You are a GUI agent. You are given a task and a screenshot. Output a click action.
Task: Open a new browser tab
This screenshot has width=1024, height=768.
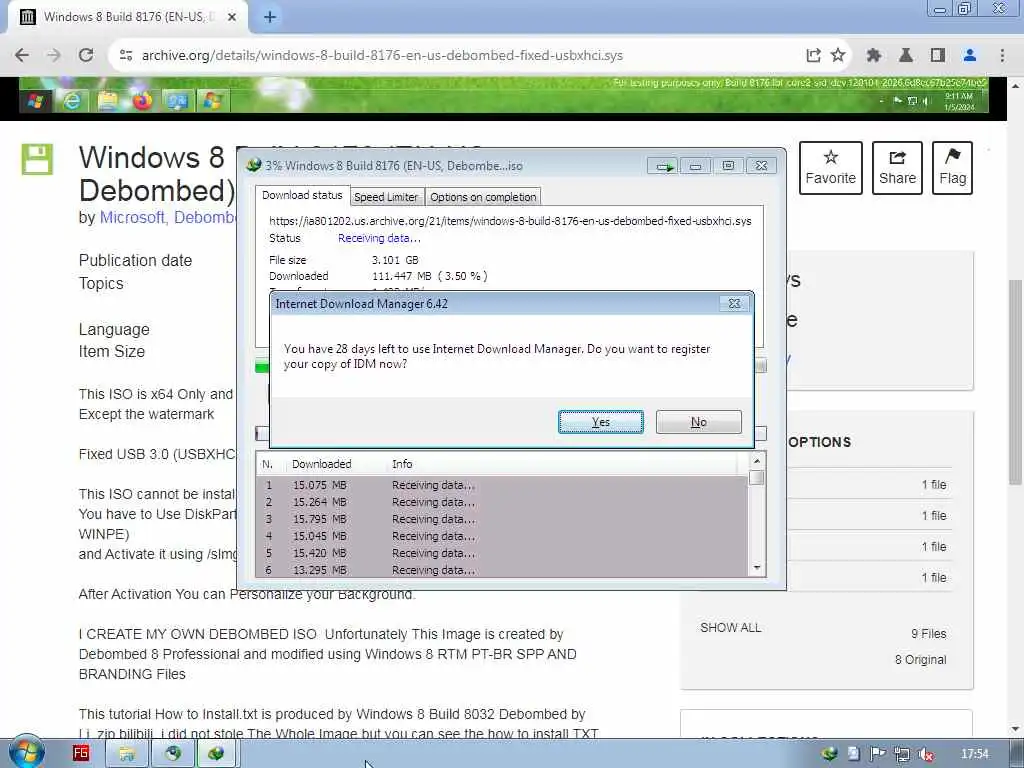[270, 17]
